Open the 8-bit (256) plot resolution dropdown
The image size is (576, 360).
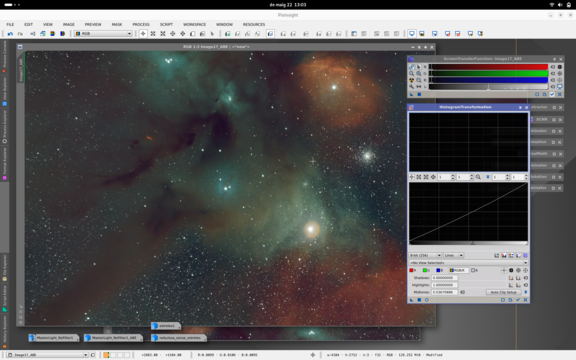pyautogui.click(x=425, y=255)
